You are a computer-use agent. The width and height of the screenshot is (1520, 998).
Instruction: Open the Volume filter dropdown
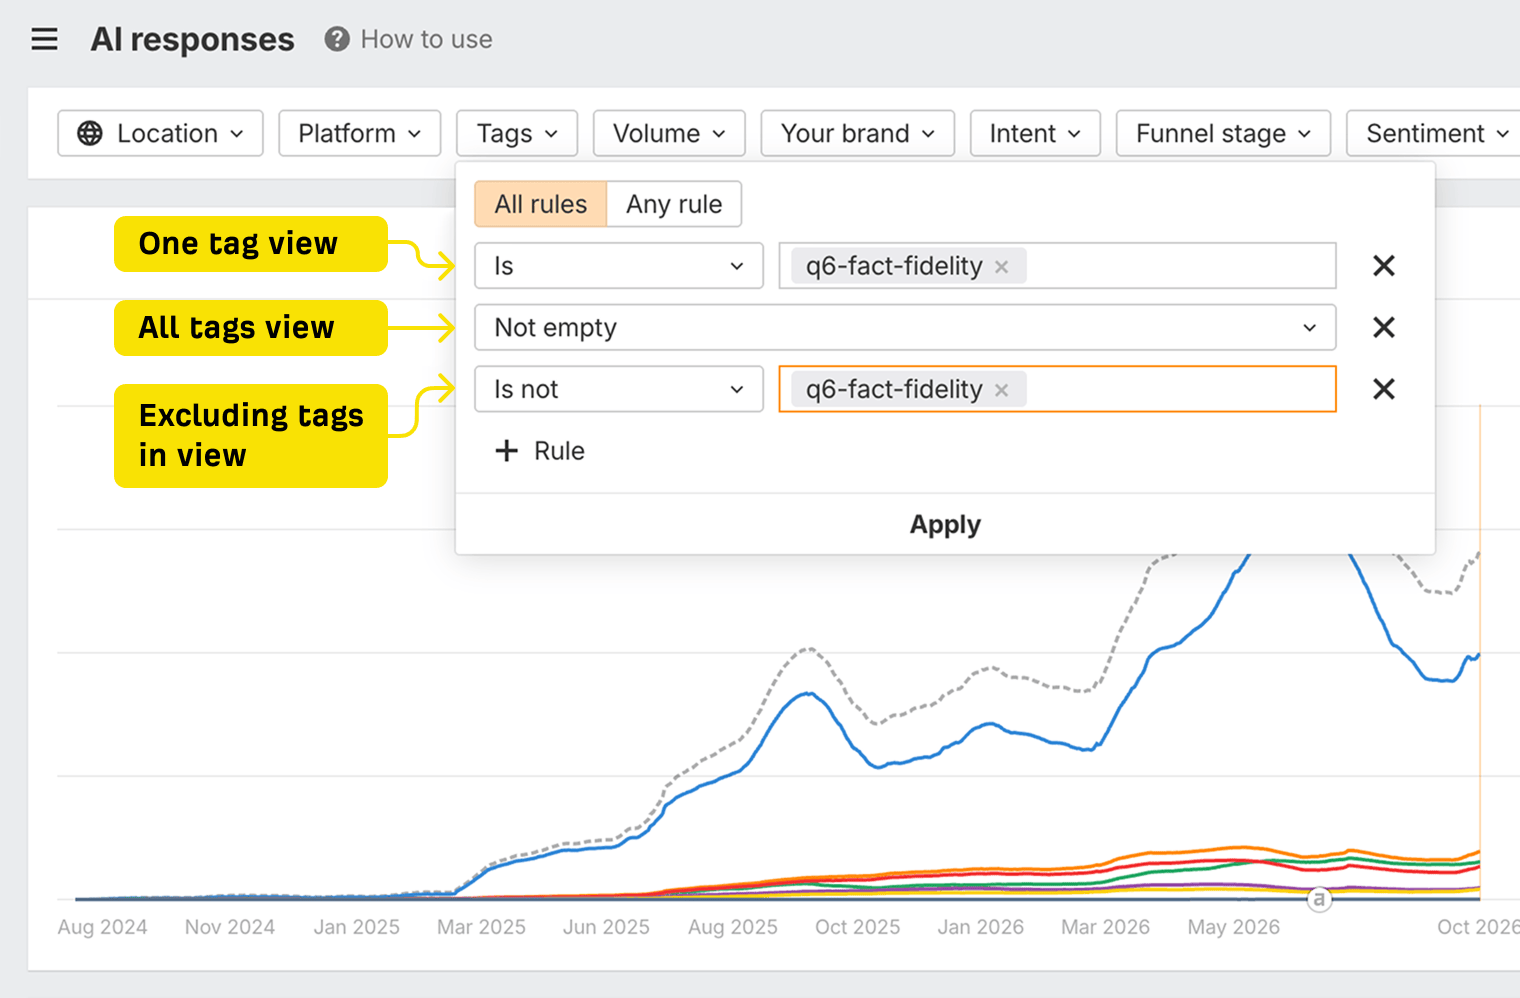point(669,133)
